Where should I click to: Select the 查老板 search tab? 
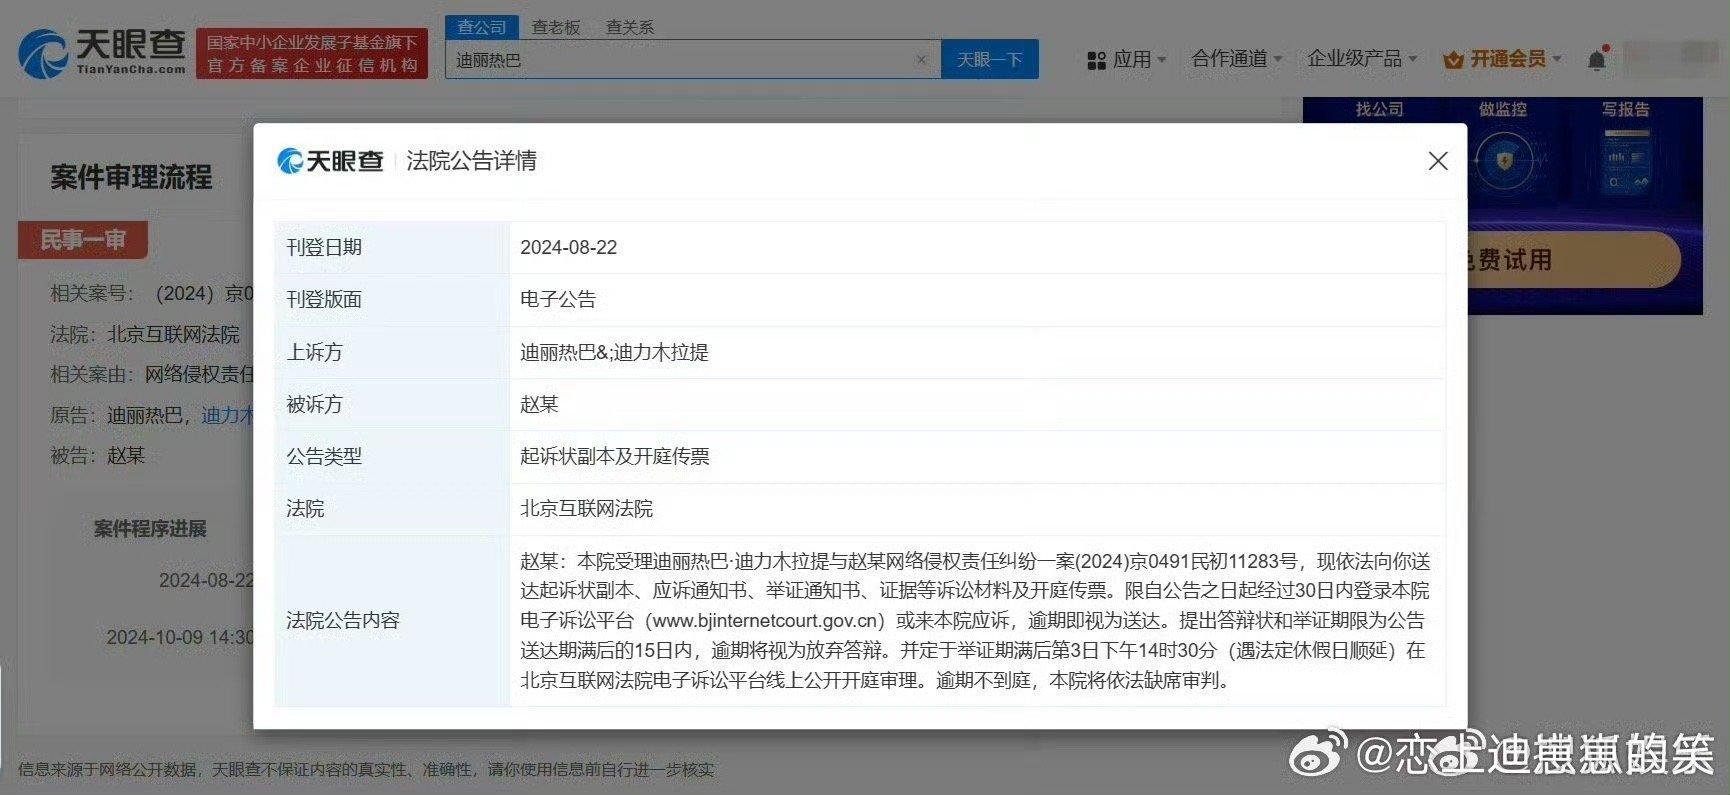click(556, 27)
